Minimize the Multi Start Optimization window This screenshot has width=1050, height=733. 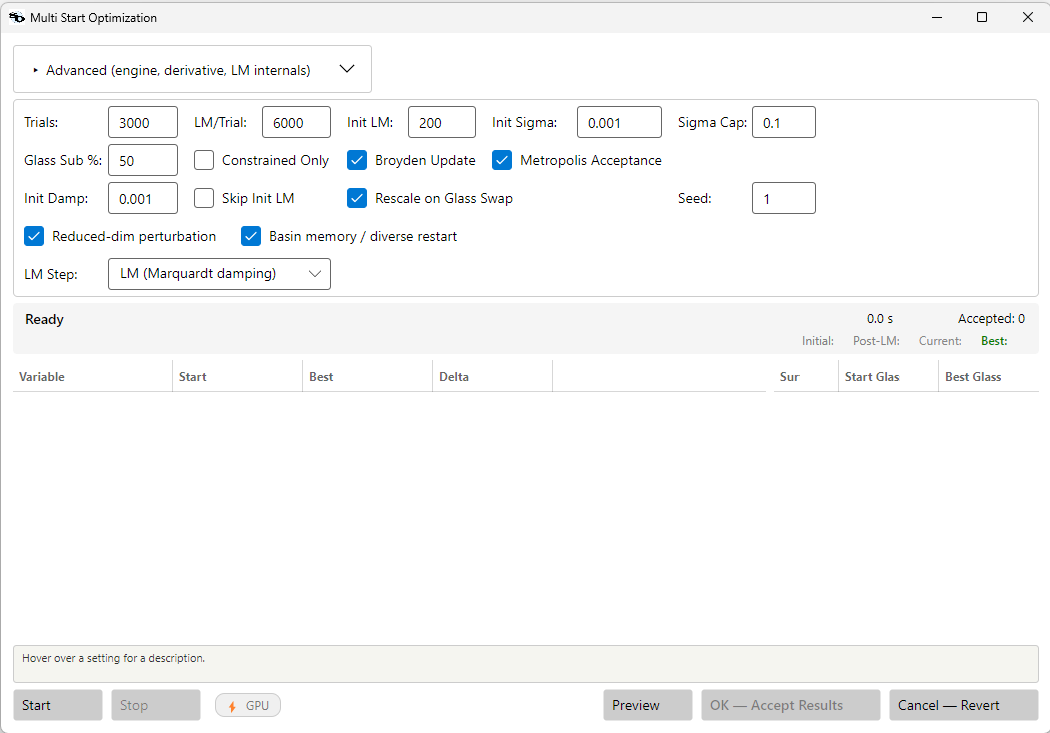pyautogui.click(x=937, y=17)
